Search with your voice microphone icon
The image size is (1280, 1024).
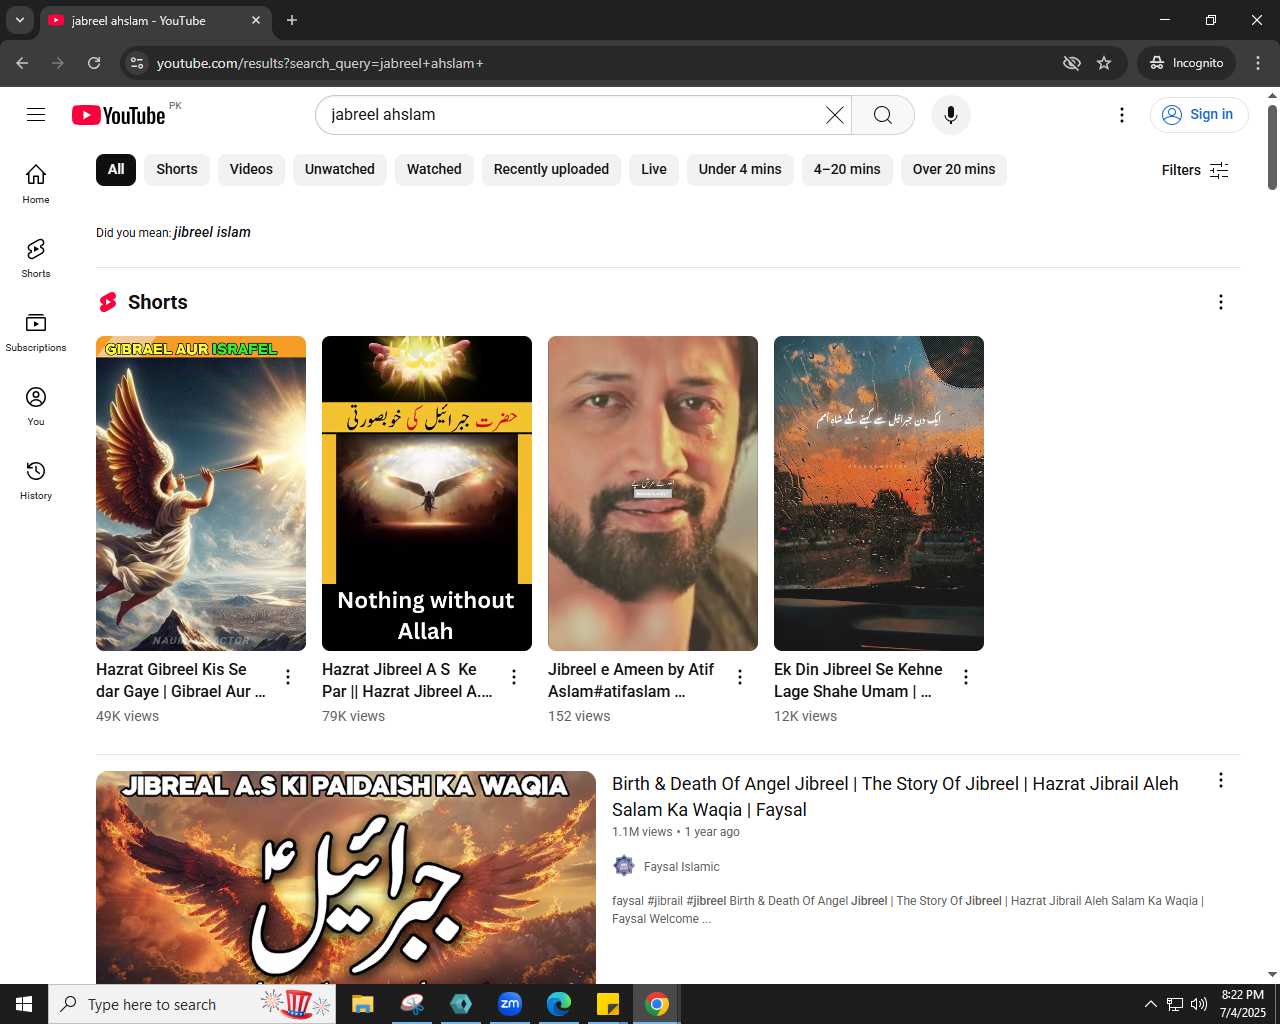click(951, 115)
